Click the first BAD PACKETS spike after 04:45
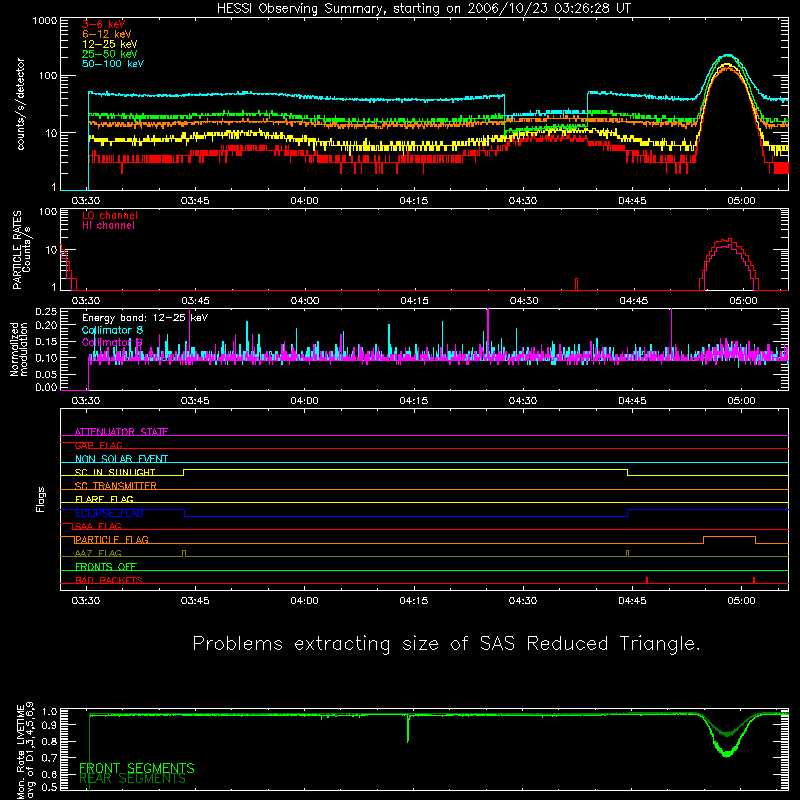The height and width of the screenshot is (800, 800). pyautogui.click(x=647, y=580)
